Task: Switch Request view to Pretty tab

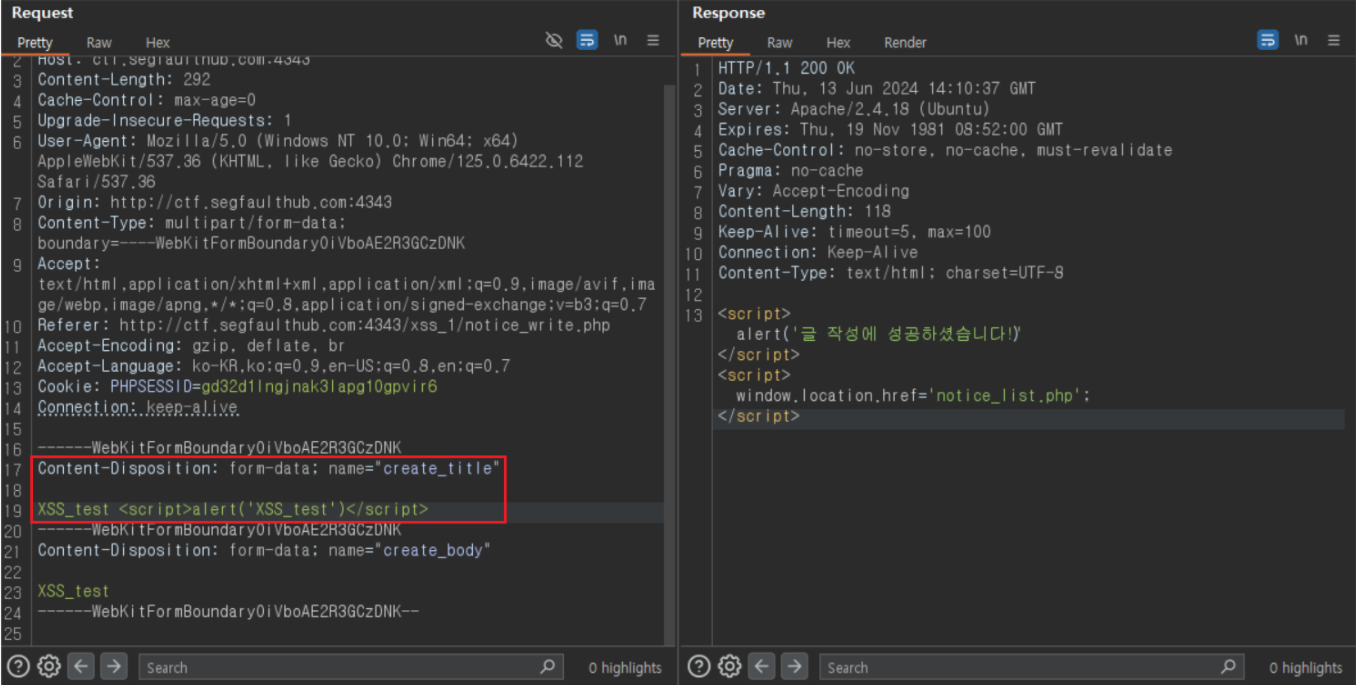Action: pyautogui.click(x=34, y=42)
